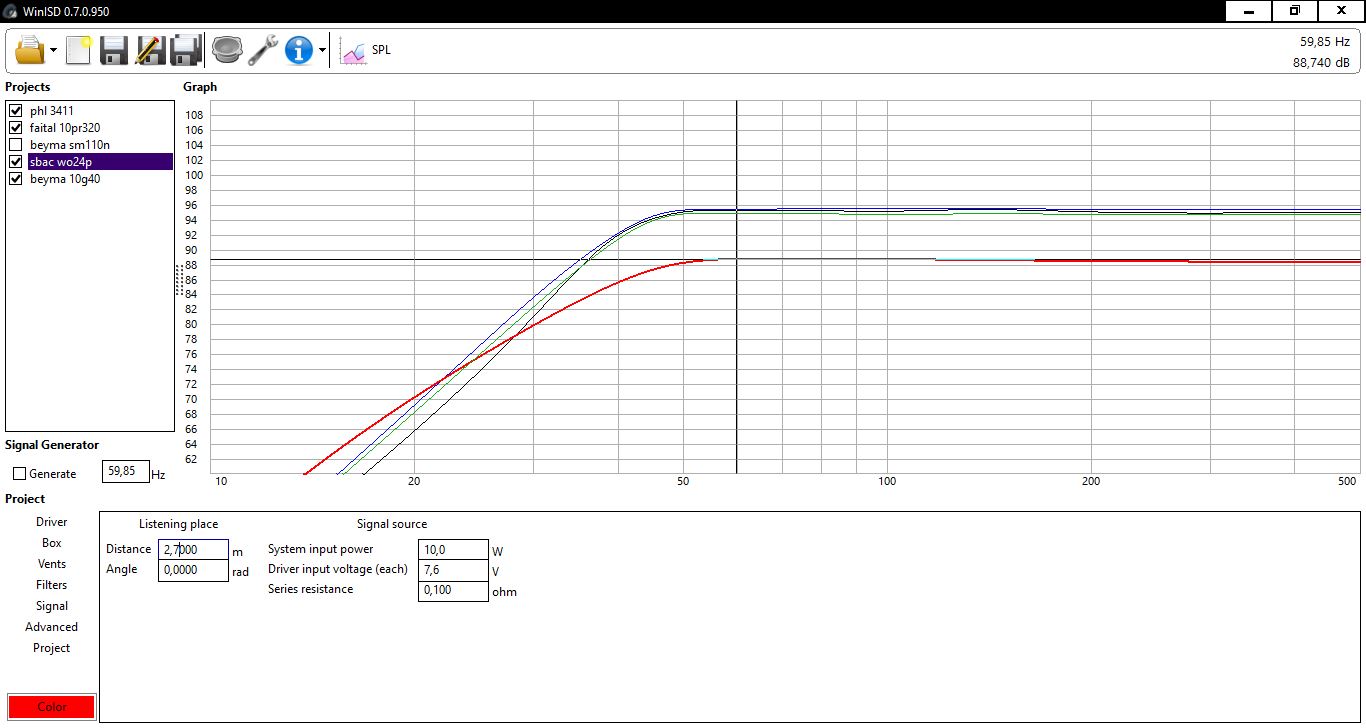Save all projects with multi-disk icon
The height and width of the screenshot is (728, 1366).
[x=186, y=49]
